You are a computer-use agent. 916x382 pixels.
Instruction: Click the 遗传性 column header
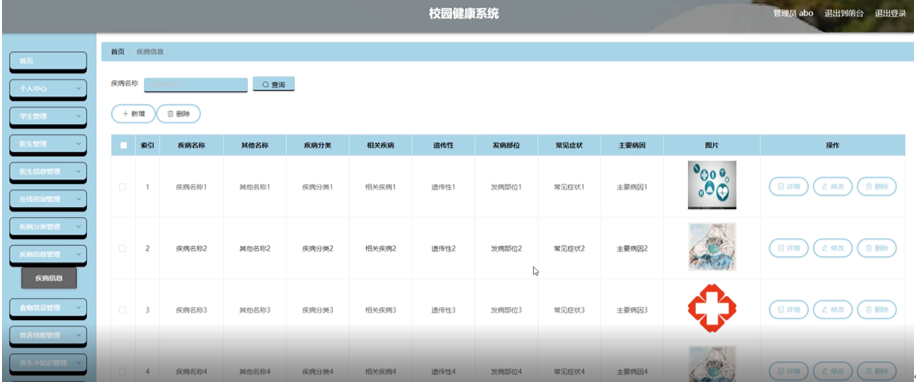click(x=443, y=145)
